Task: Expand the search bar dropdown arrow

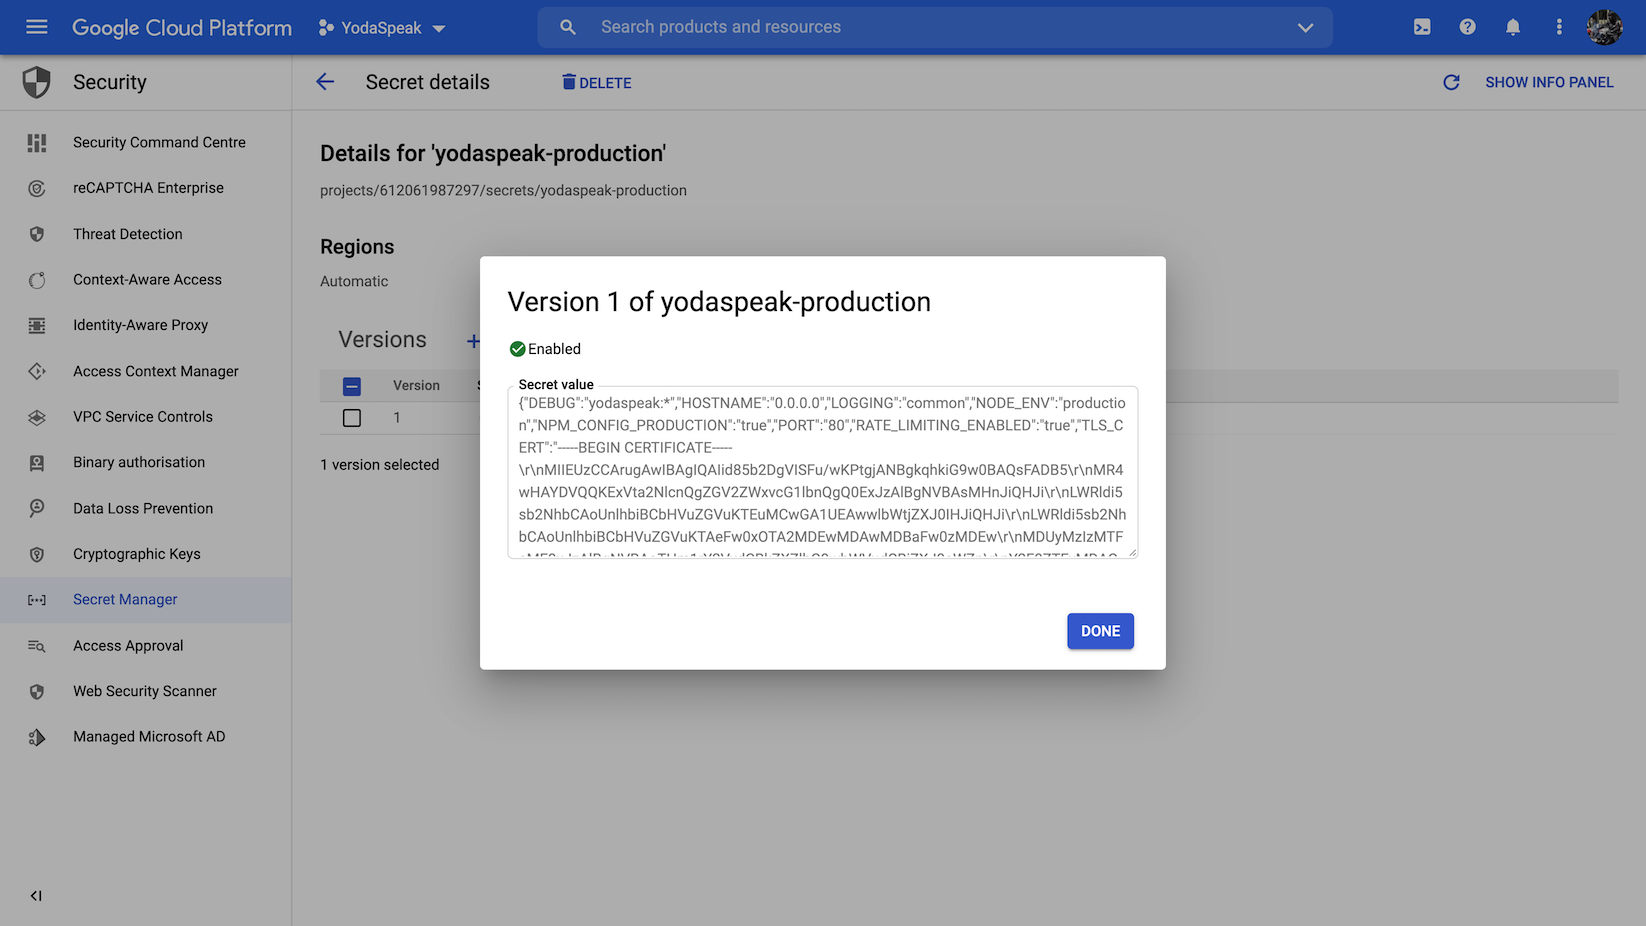Action: point(1305,28)
